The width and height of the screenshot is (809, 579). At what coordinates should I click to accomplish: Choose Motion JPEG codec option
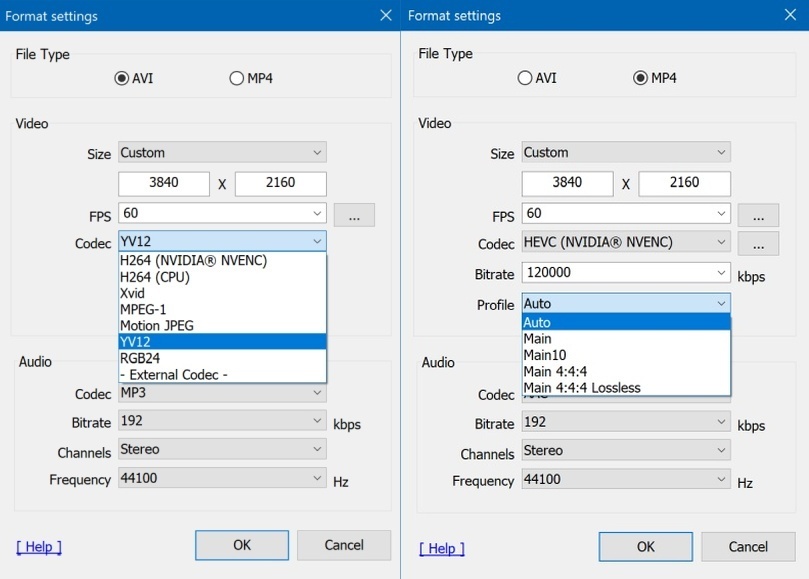pos(157,325)
